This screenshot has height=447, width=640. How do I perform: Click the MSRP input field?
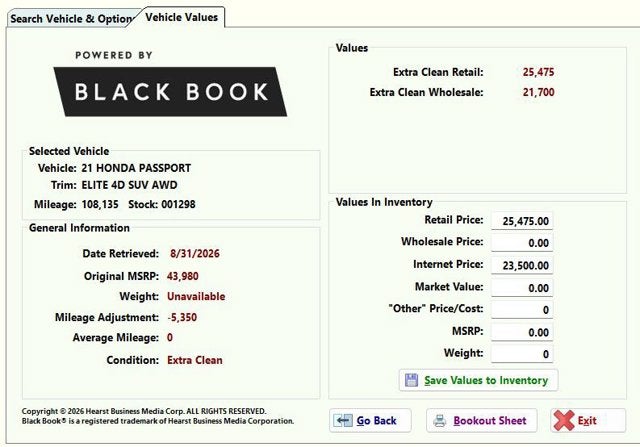coord(522,332)
